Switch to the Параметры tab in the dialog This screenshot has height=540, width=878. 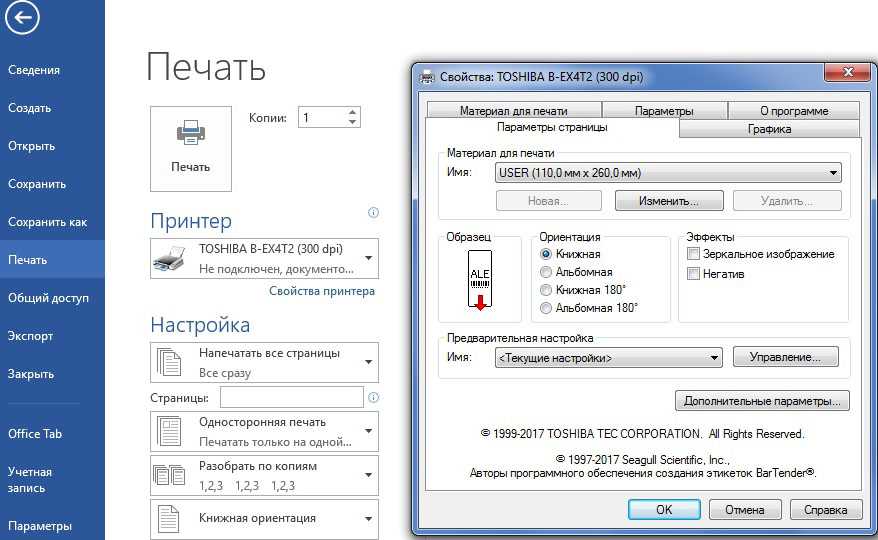[x=664, y=110]
